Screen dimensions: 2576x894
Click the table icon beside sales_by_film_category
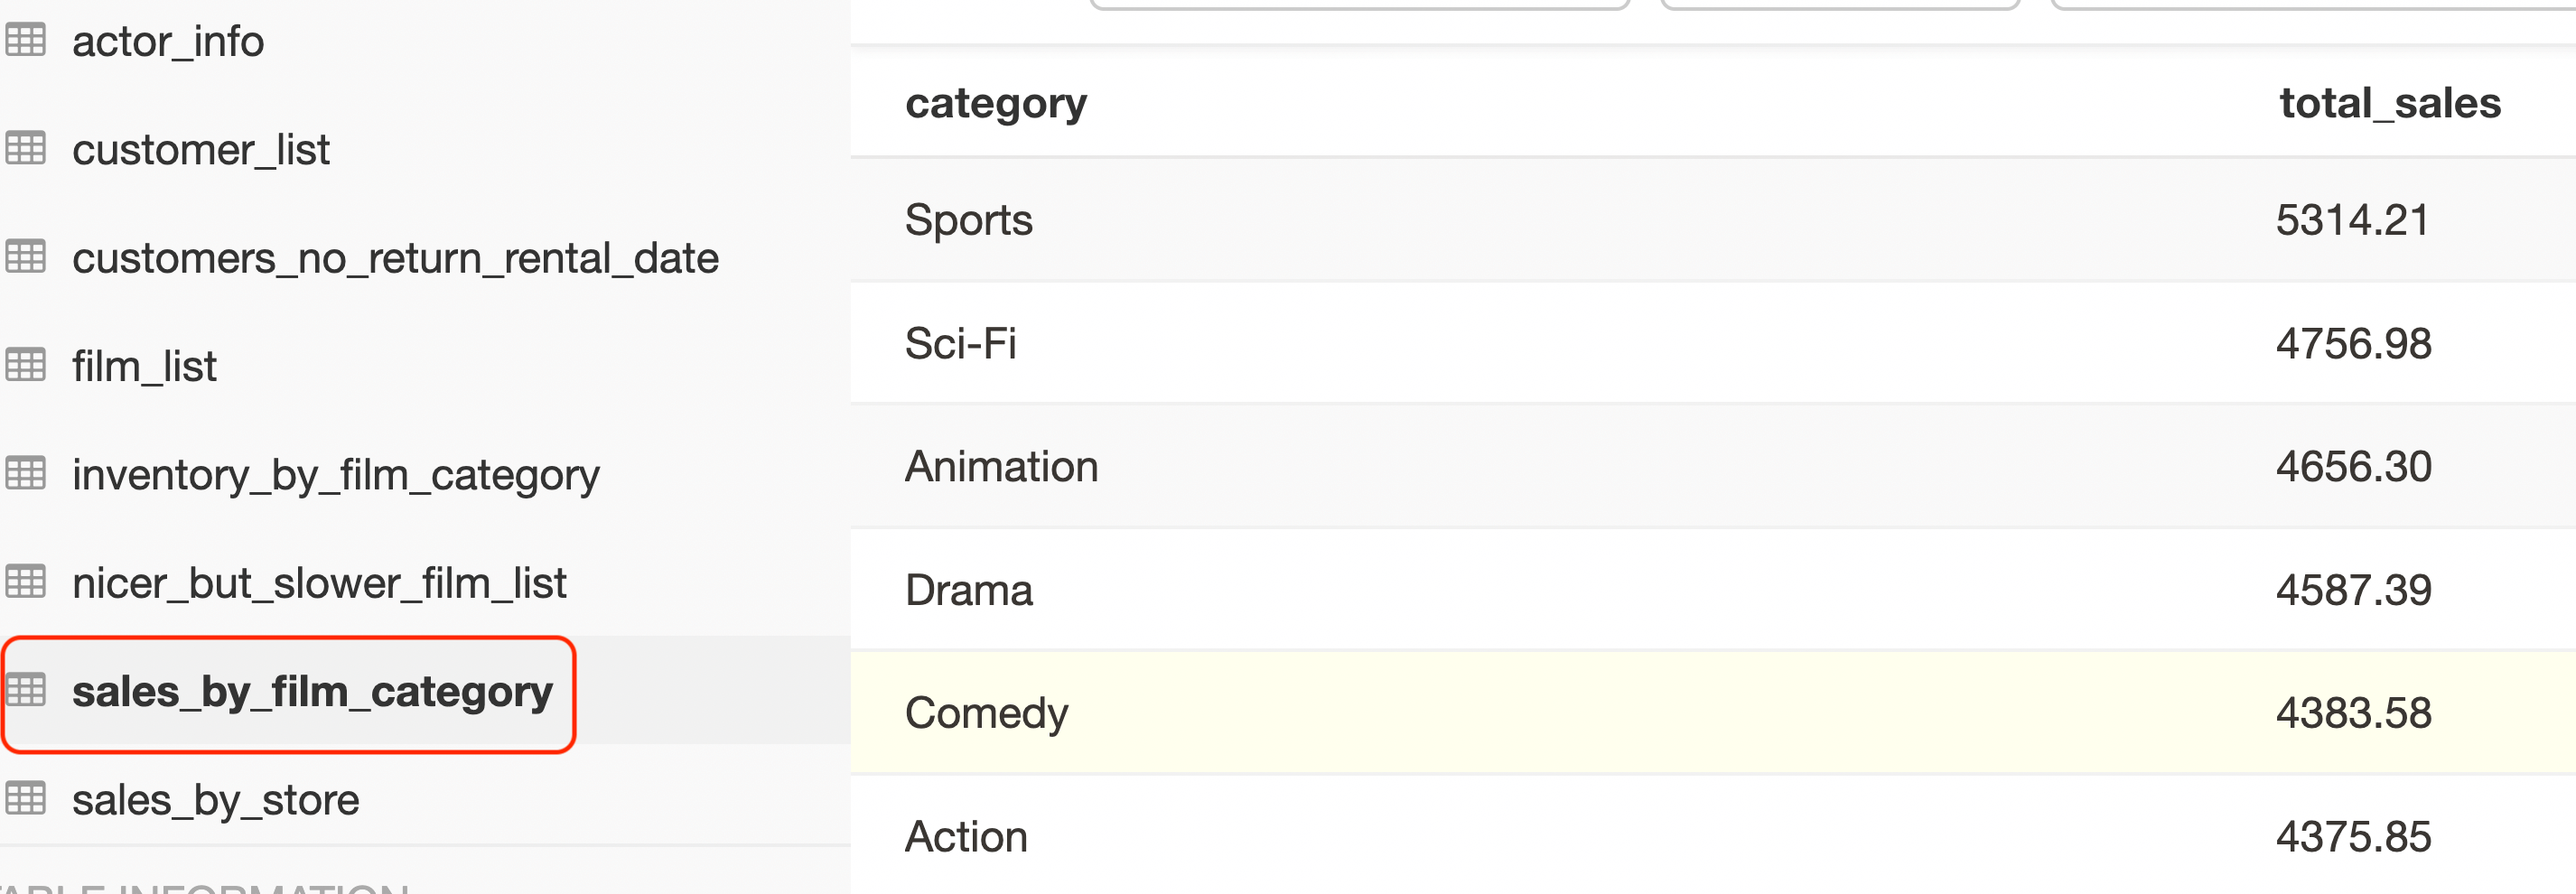29,692
